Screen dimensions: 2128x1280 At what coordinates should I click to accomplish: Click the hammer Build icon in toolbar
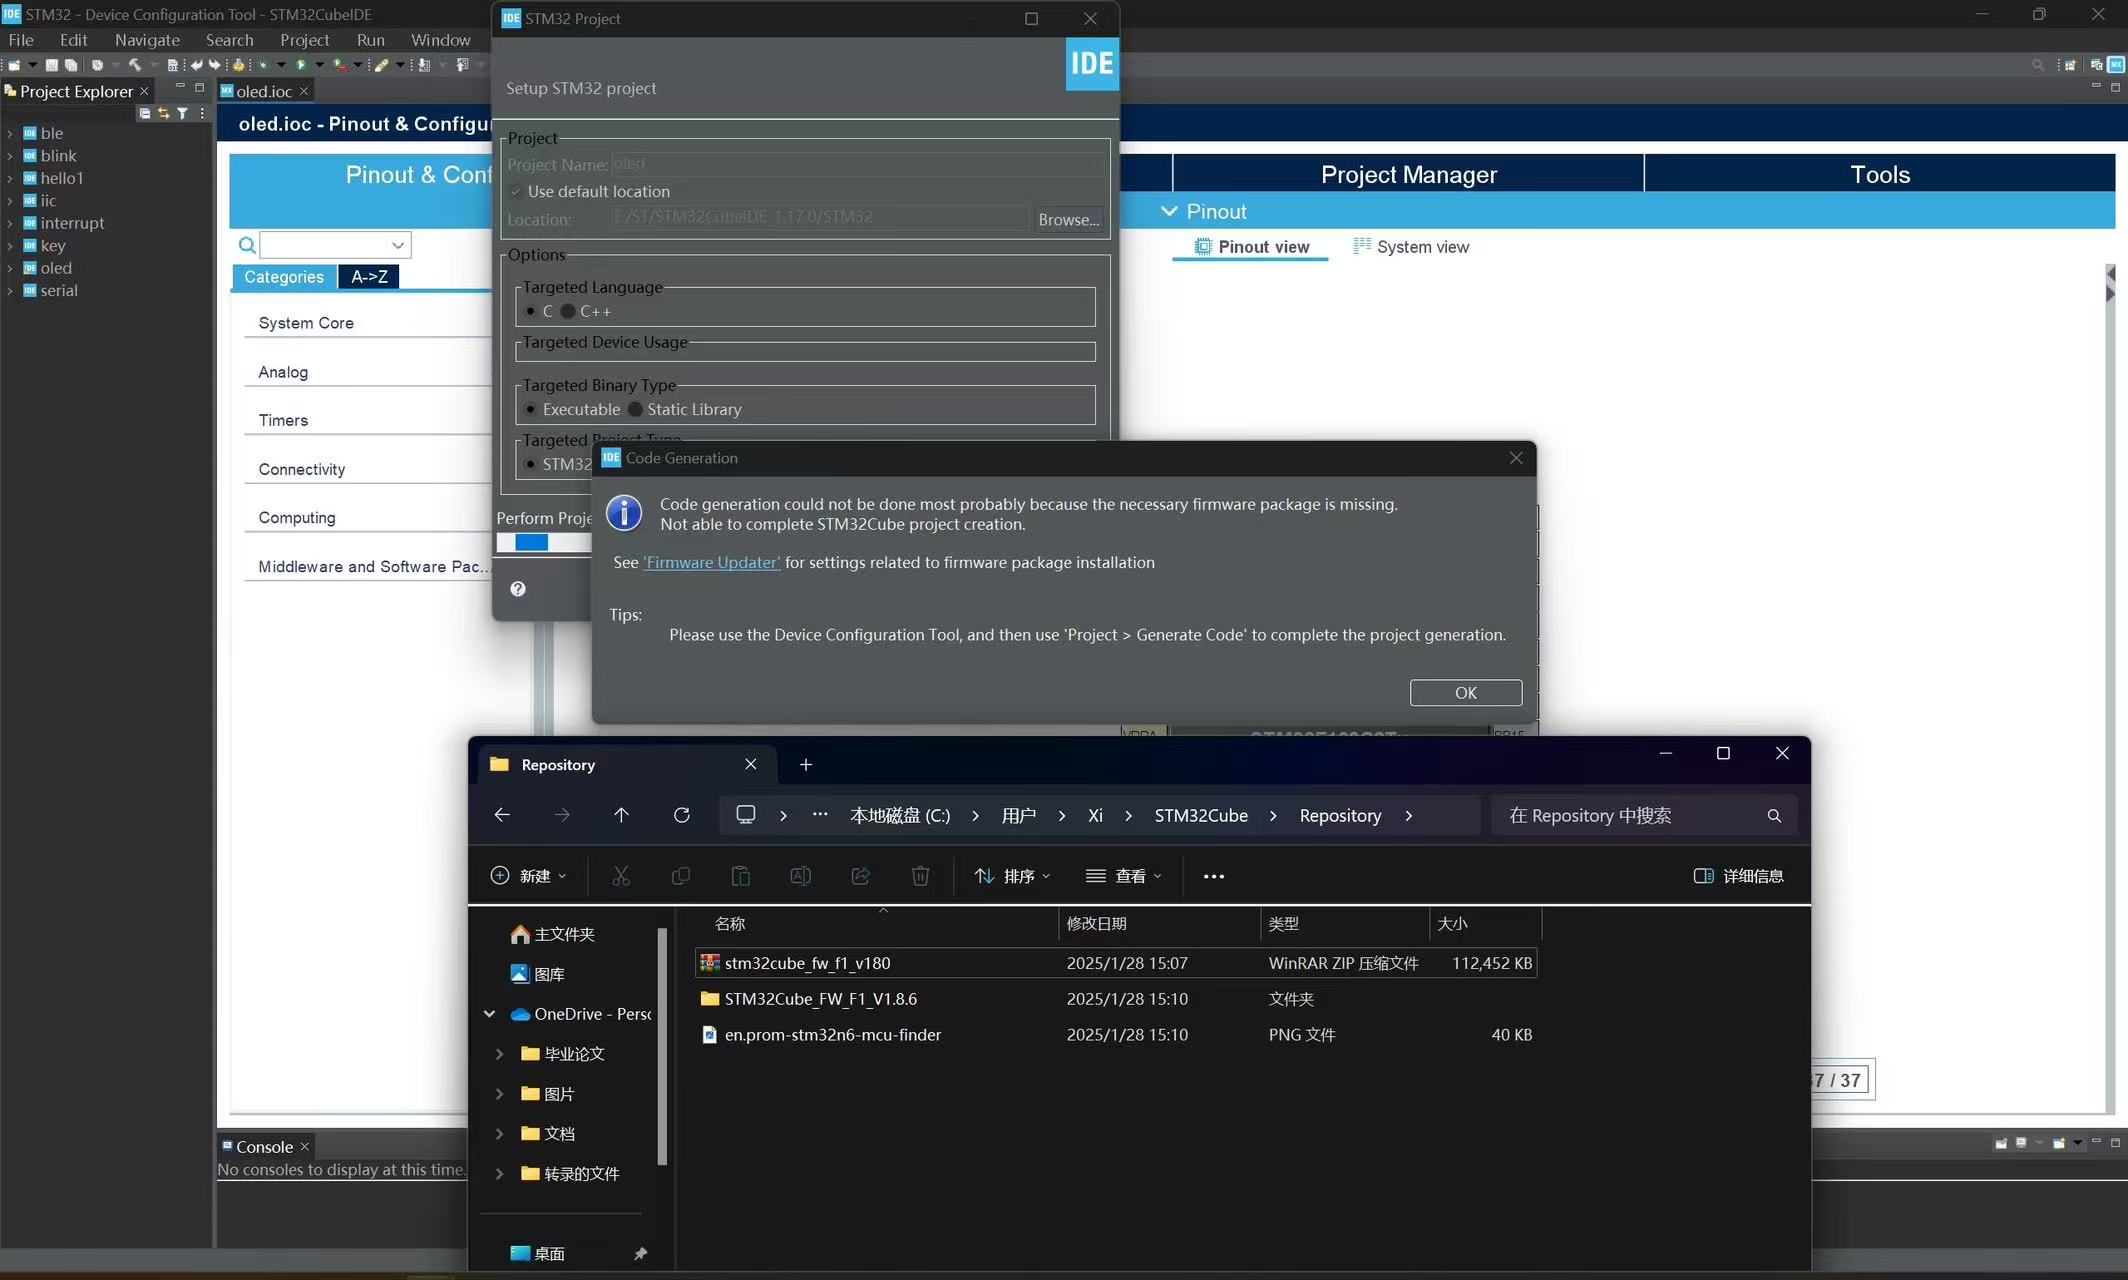point(134,65)
